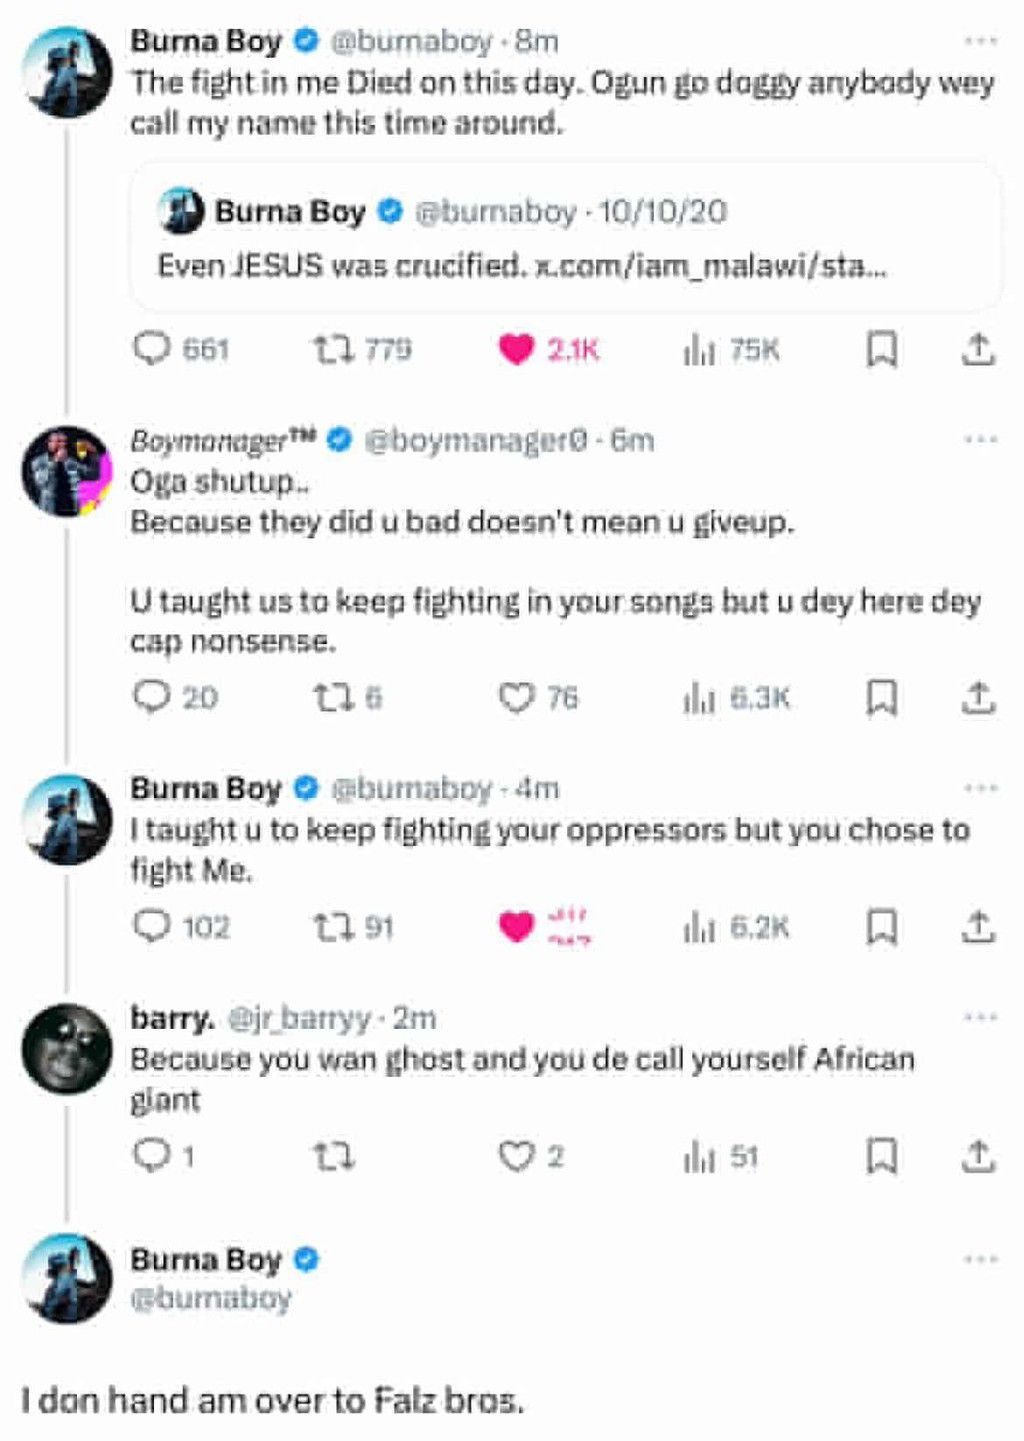Bookmark Boymanager's reply

pyautogui.click(x=884, y=698)
